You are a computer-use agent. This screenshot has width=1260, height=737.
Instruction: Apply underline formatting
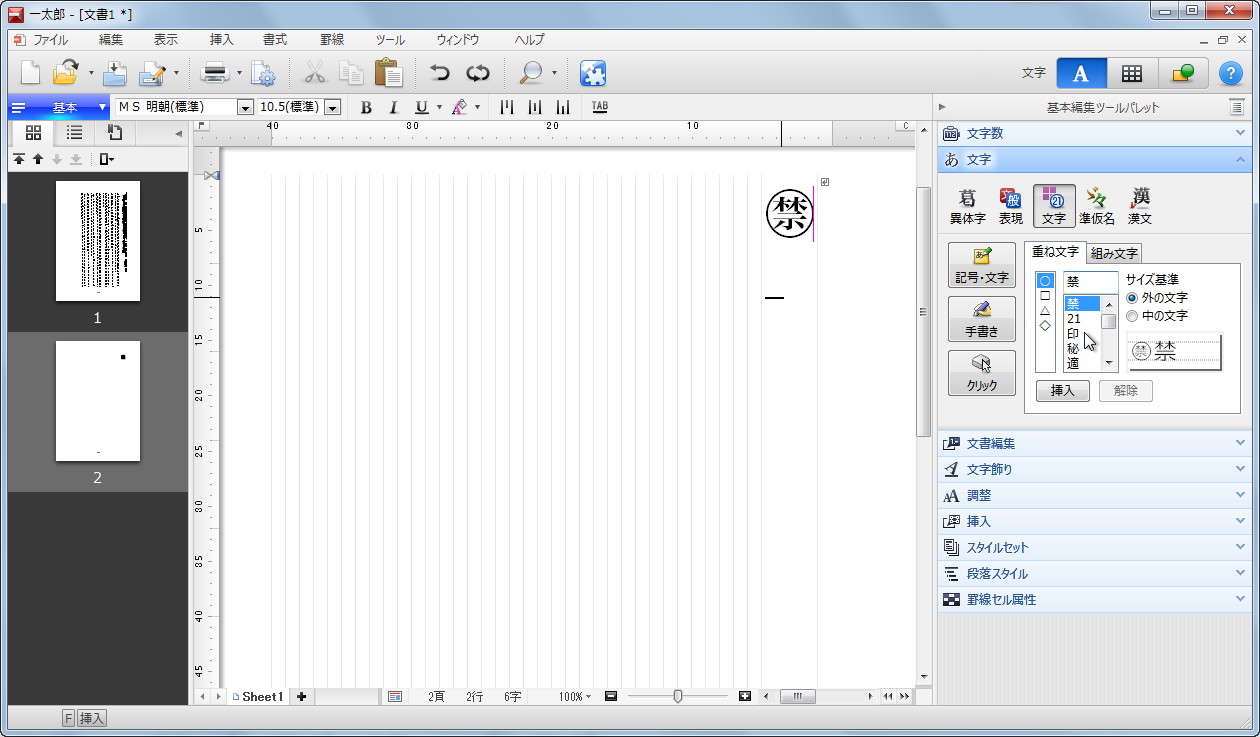point(421,107)
